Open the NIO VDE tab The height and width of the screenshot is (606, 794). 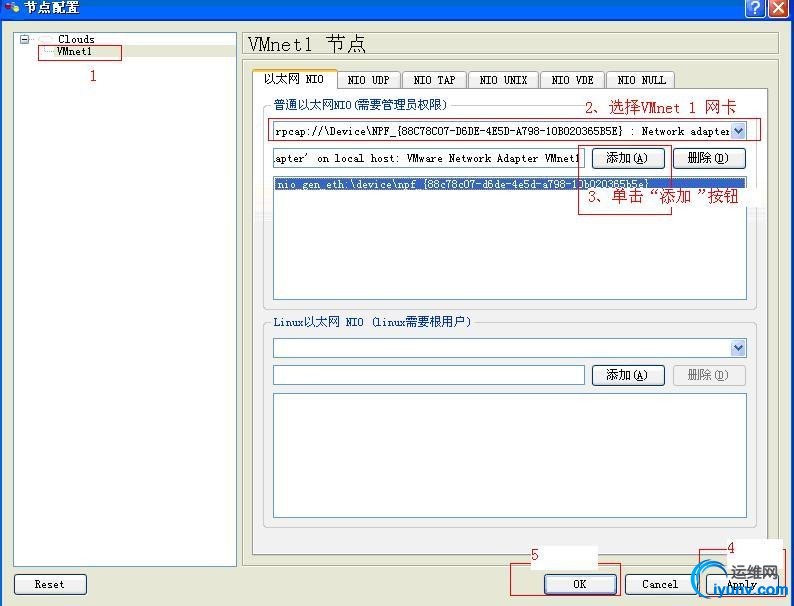click(572, 80)
